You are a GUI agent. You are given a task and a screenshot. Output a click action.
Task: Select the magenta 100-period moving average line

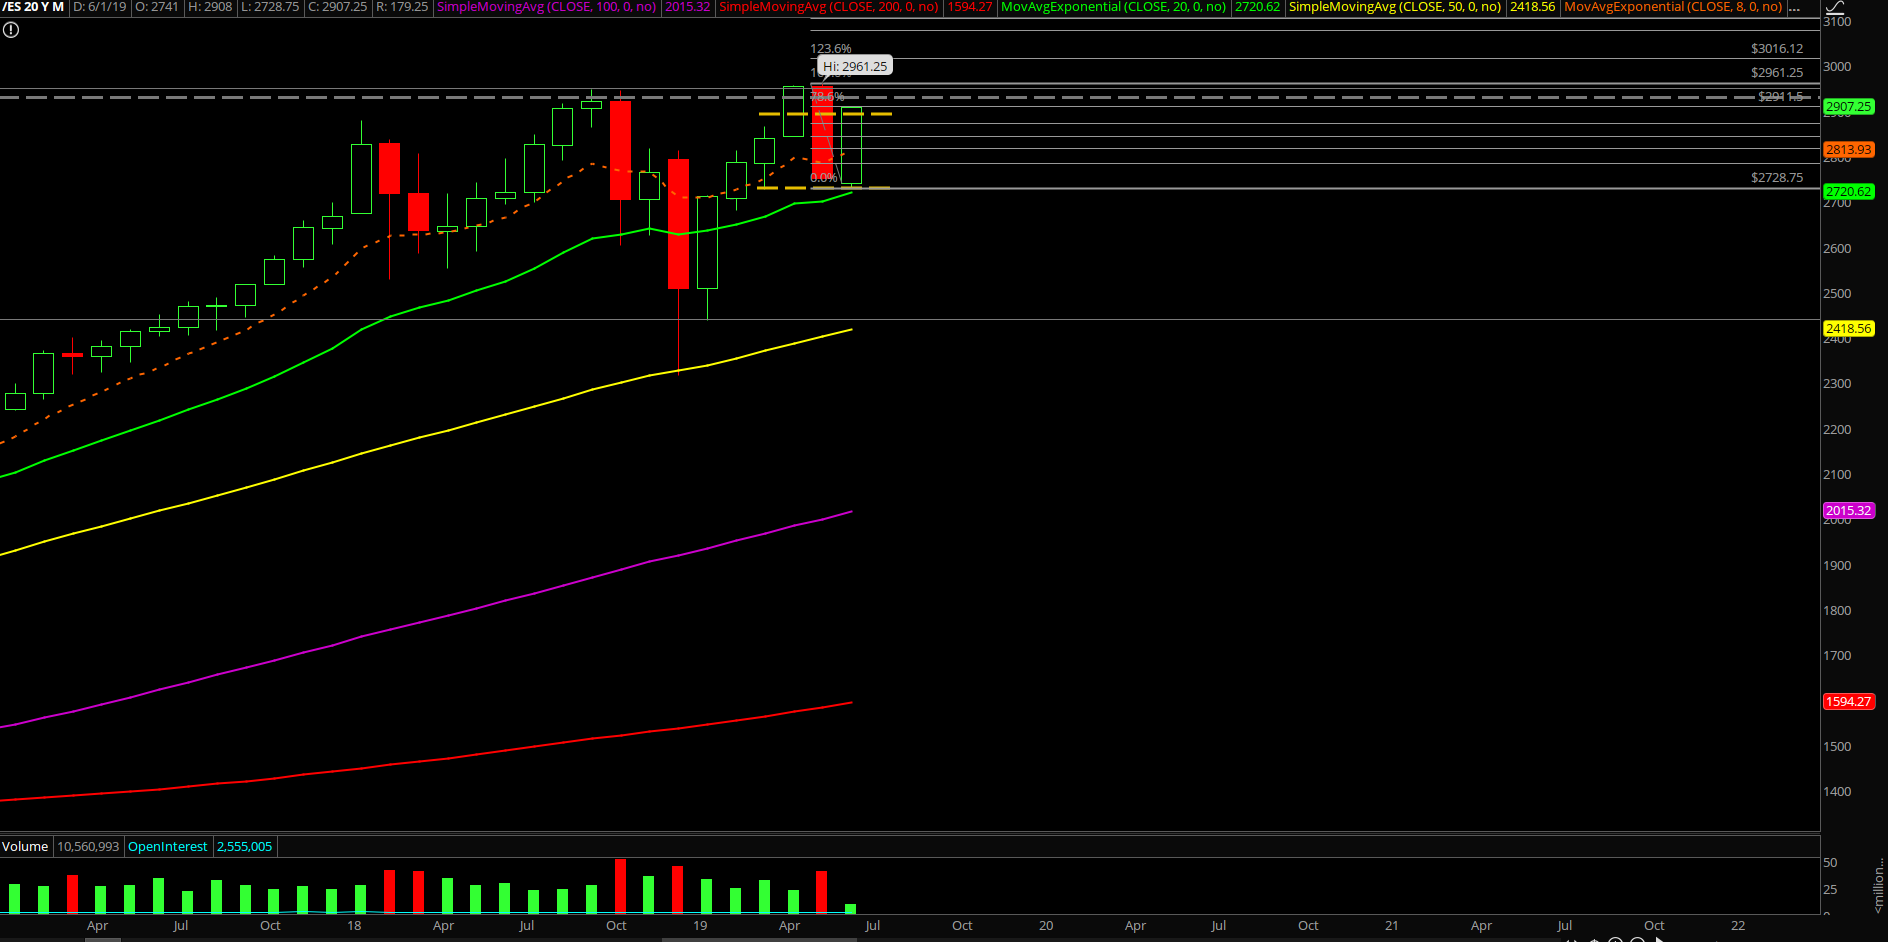[x=420, y=620]
